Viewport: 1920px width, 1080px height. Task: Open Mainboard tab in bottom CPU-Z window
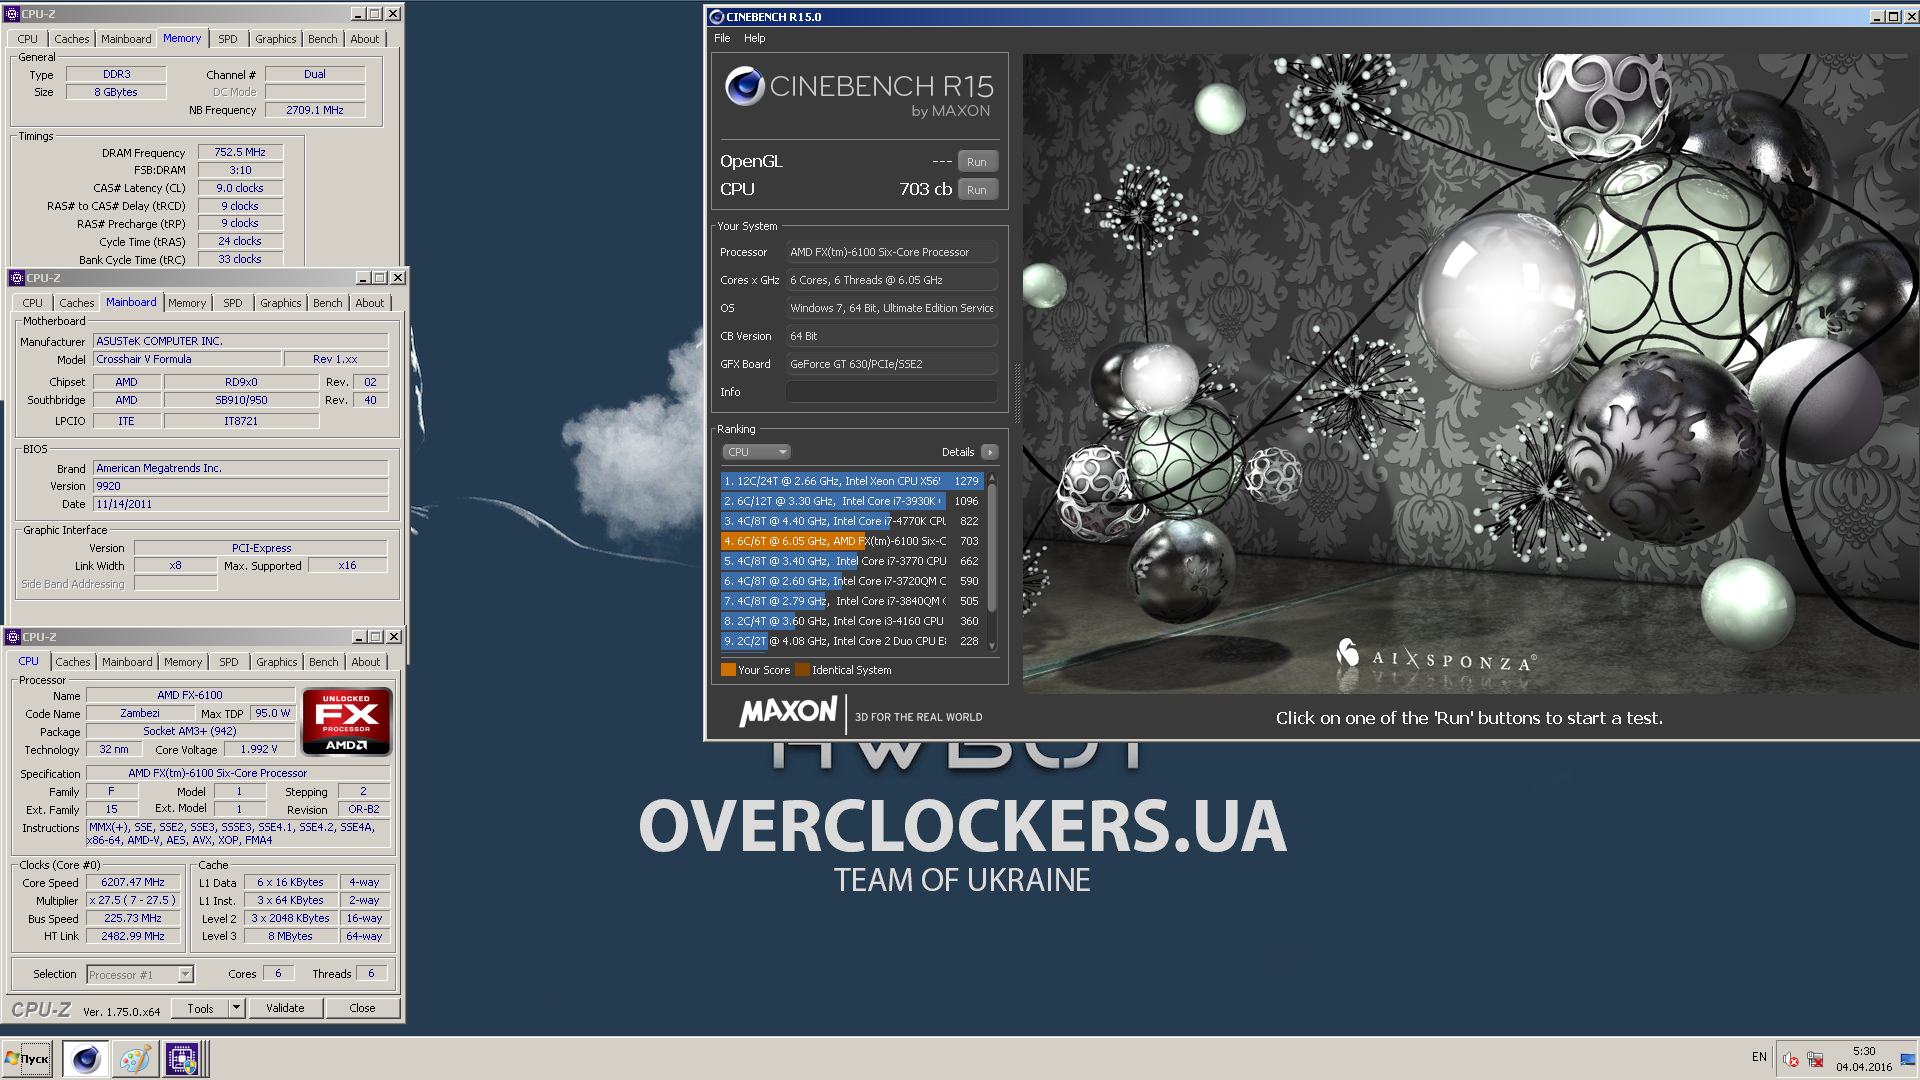[128, 662]
